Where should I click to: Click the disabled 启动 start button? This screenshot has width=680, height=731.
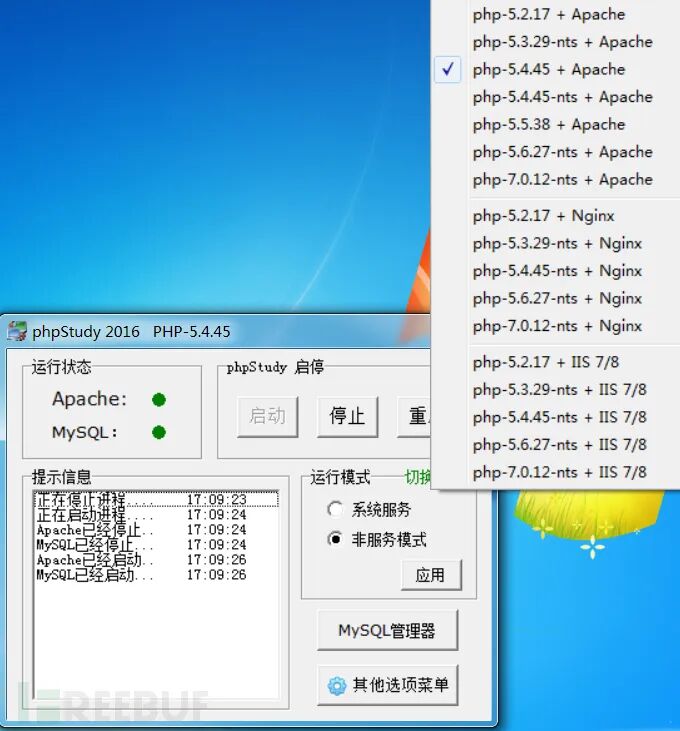coord(267,416)
